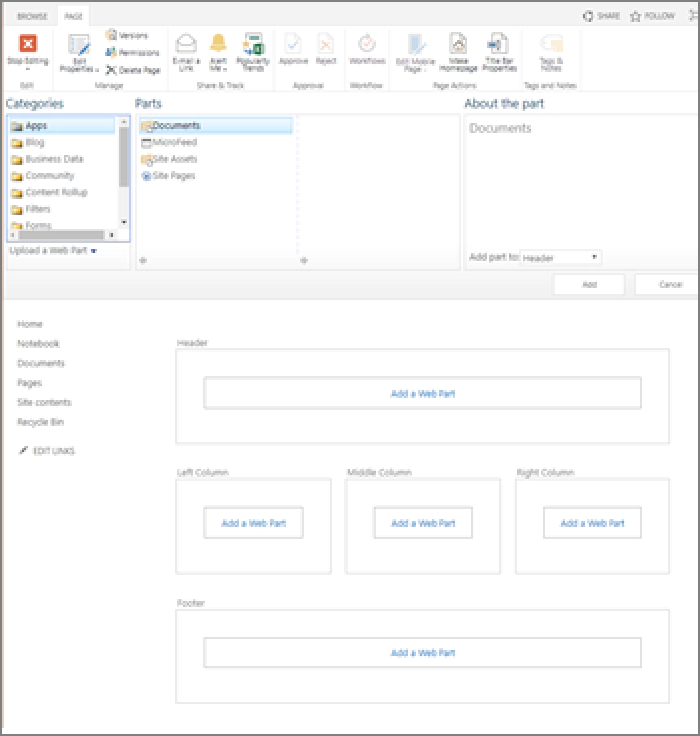Select the Site Pages part
This screenshot has width=700, height=736.
(x=169, y=176)
